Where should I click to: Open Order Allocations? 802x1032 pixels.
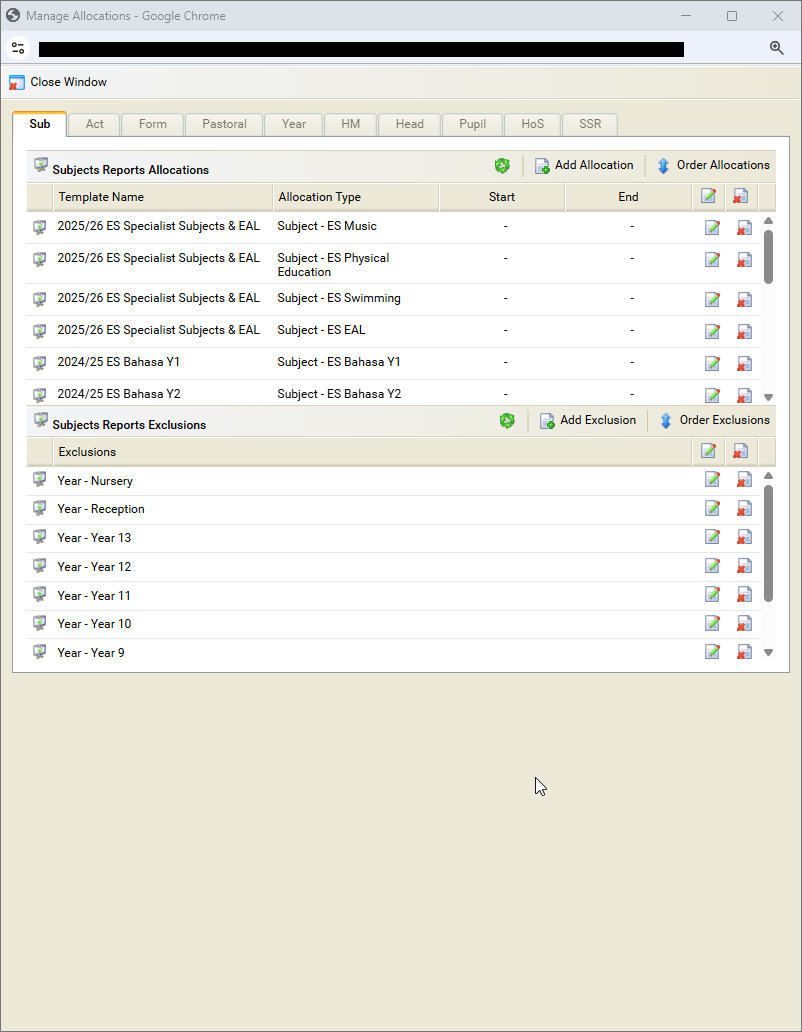[713, 166]
